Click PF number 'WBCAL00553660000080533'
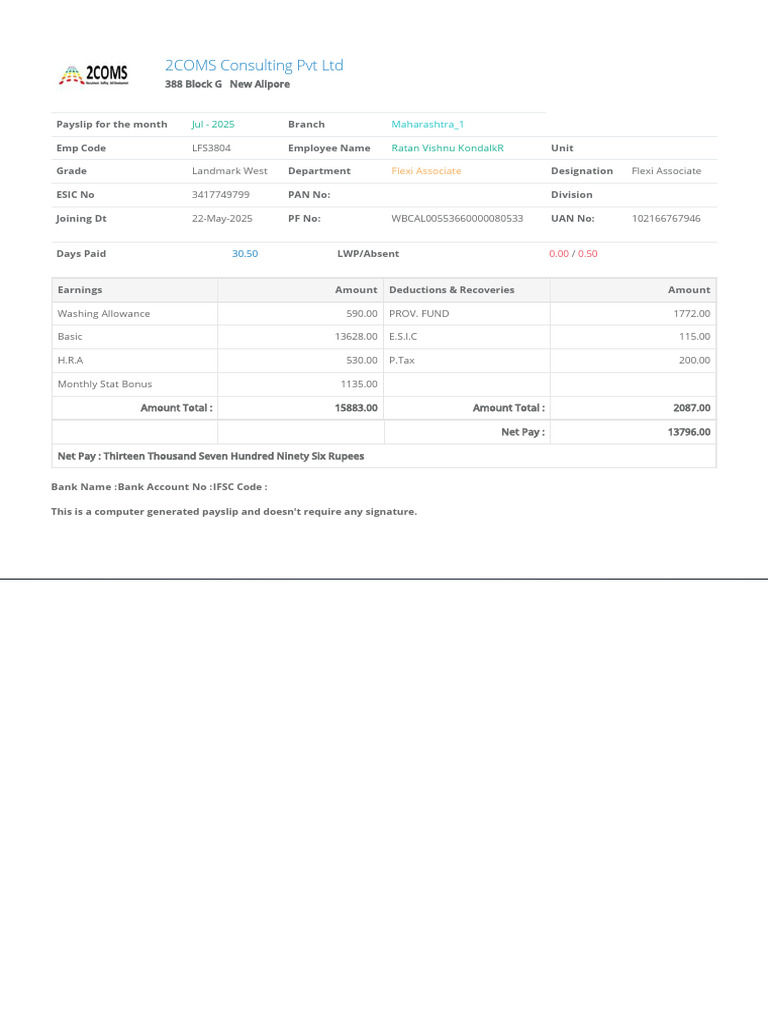This screenshot has width=768, height=1024. [457, 219]
